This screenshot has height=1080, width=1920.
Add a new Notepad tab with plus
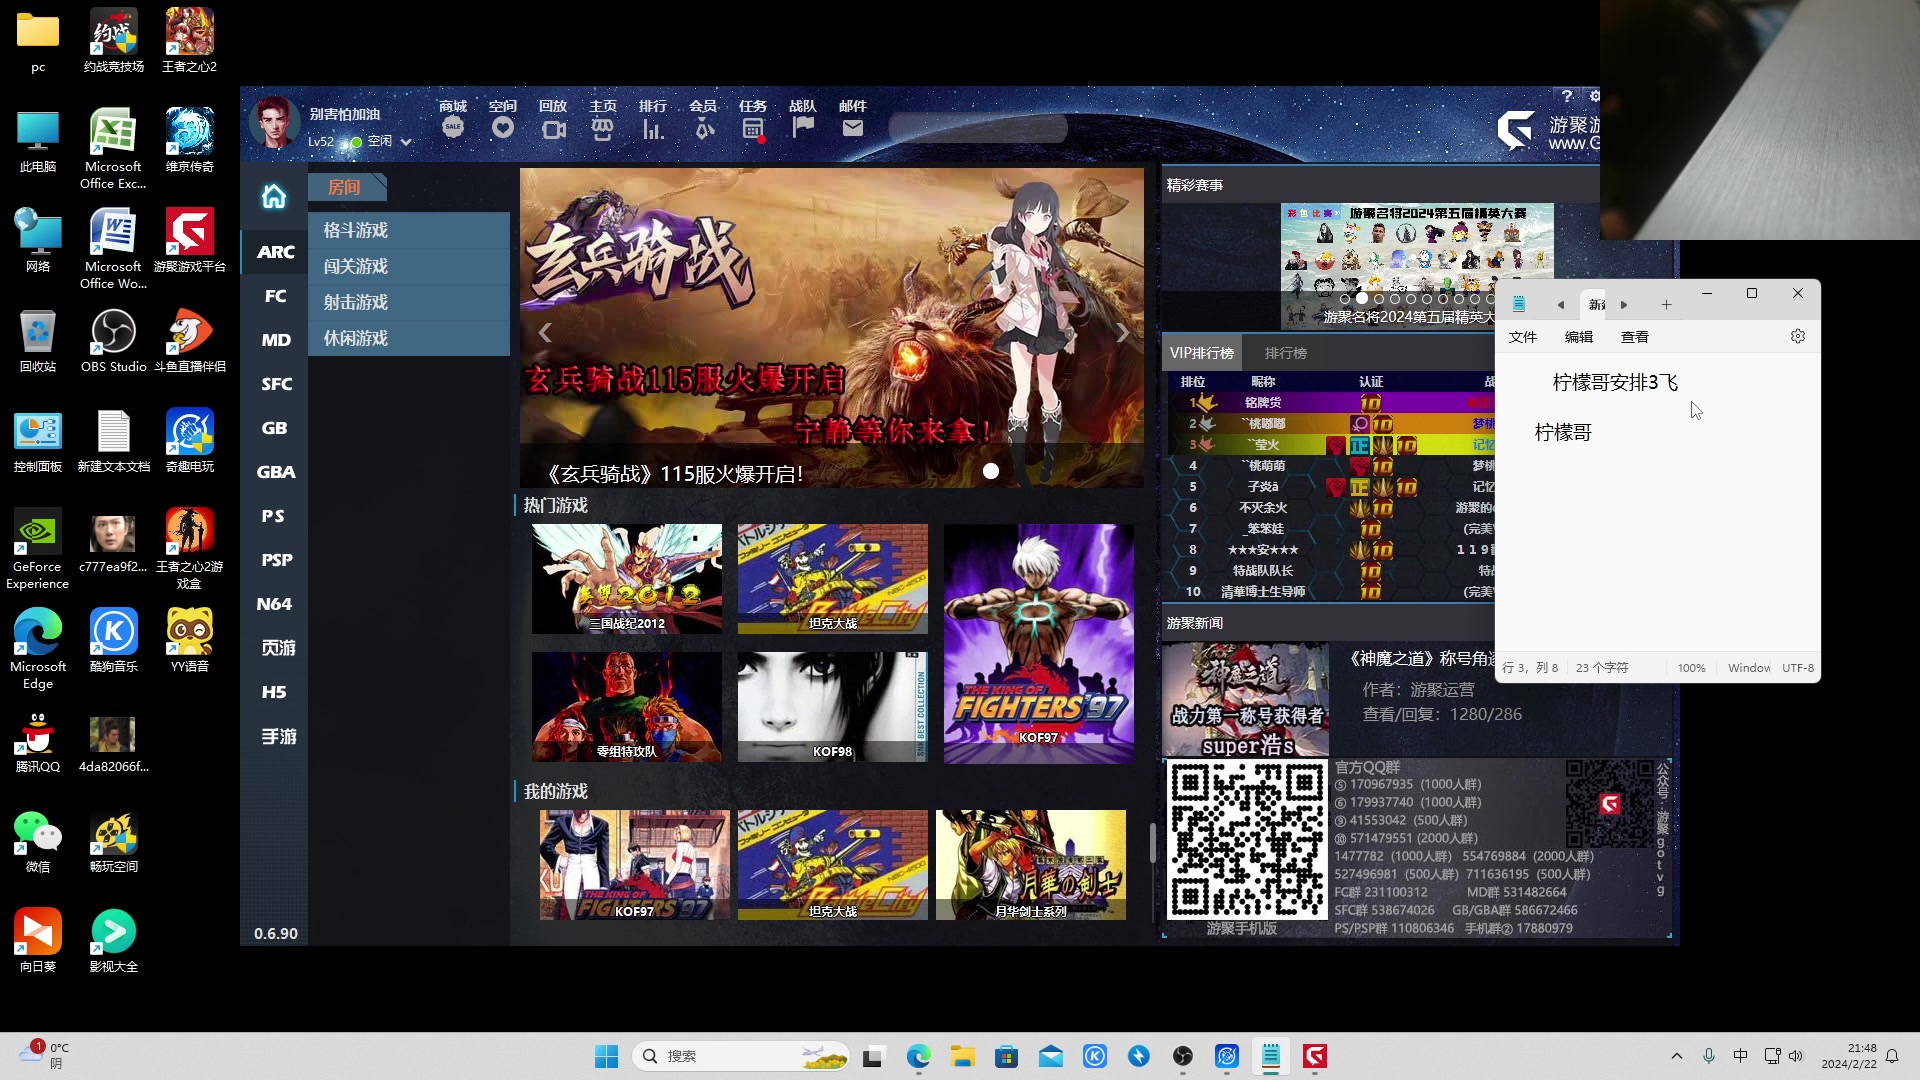[1666, 305]
